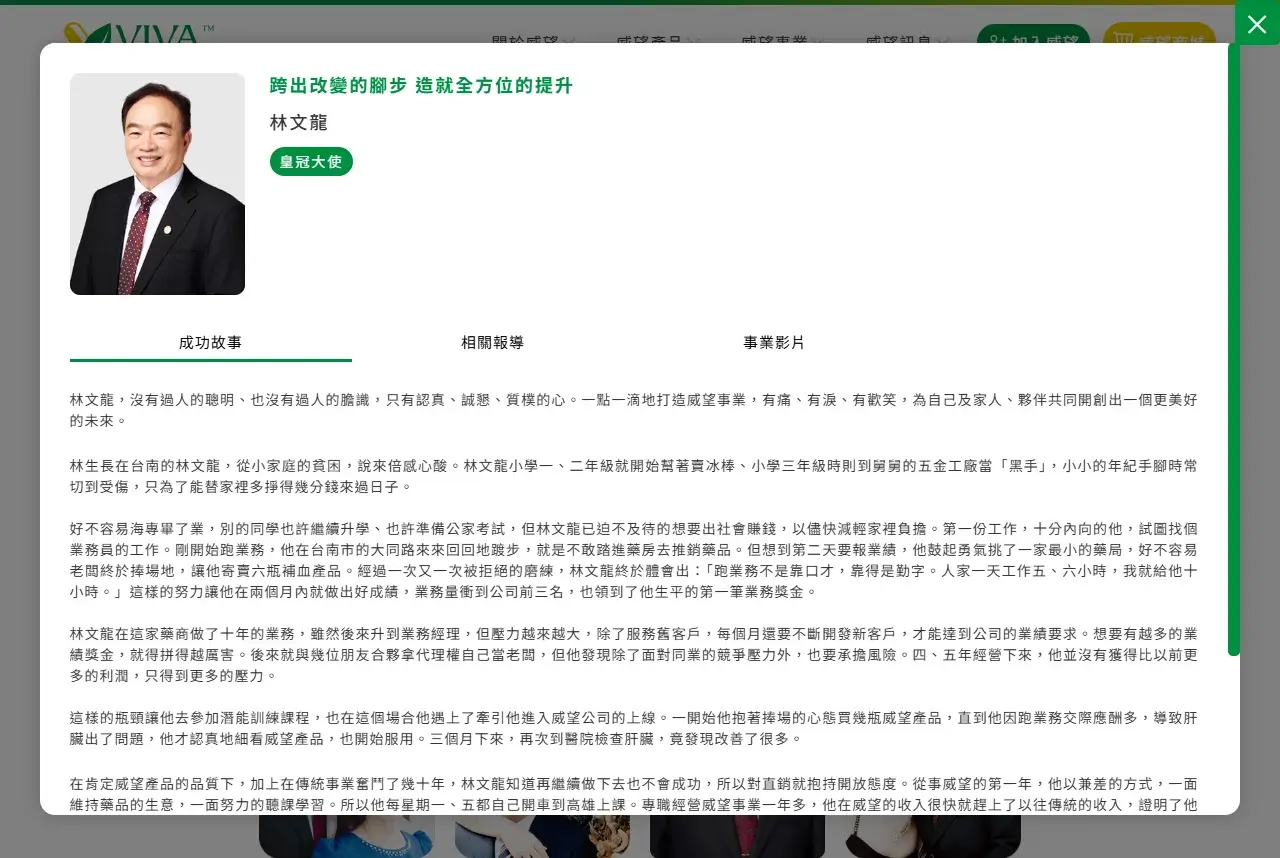Switch to the 相關報導 tab
The image size is (1280, 858).
click(492, 342)
